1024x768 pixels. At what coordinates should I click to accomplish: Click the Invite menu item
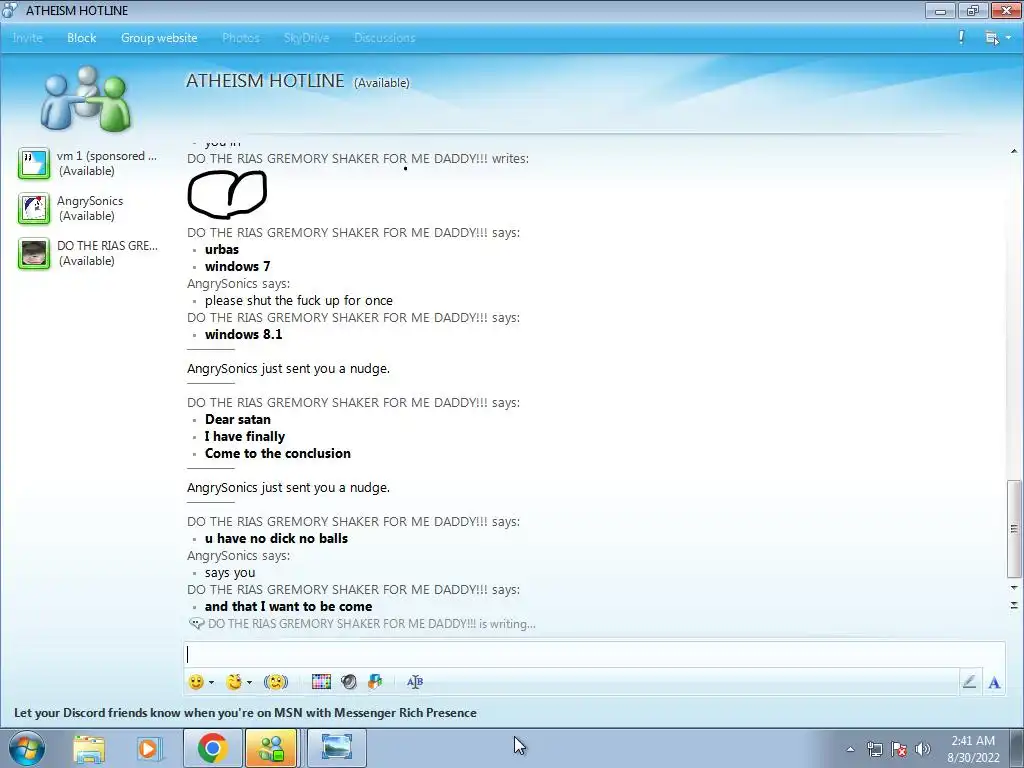click(x=27, y=38)
